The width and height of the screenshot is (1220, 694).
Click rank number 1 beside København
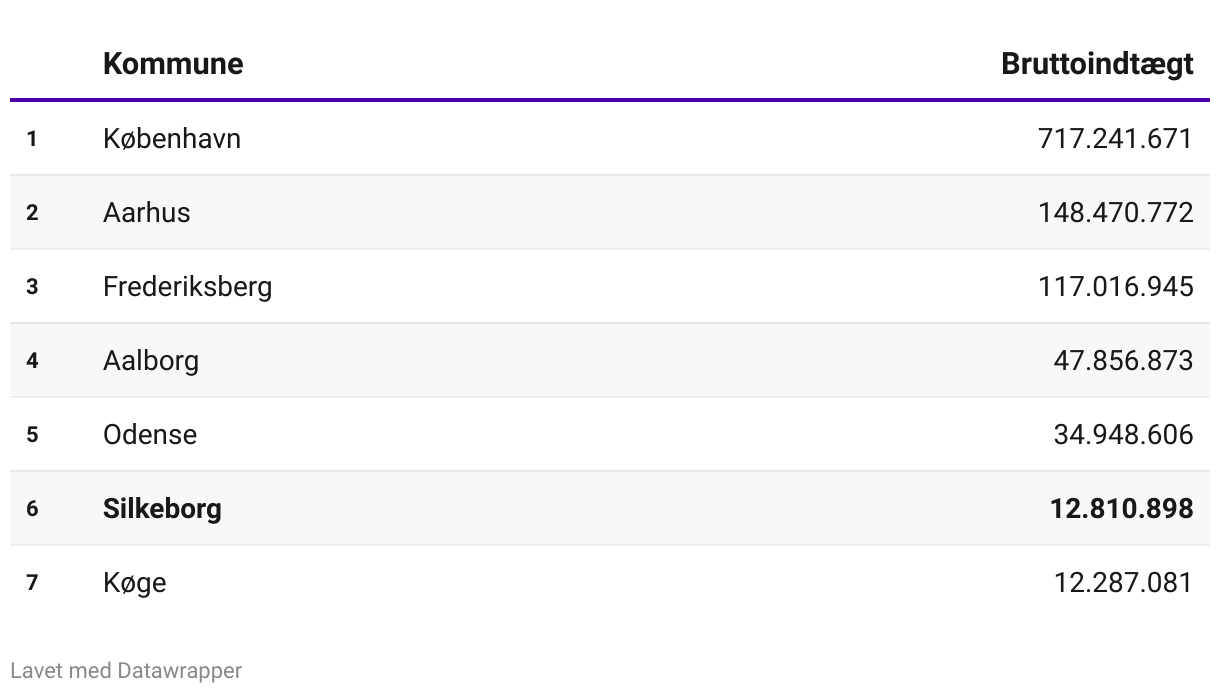point(32,139)
